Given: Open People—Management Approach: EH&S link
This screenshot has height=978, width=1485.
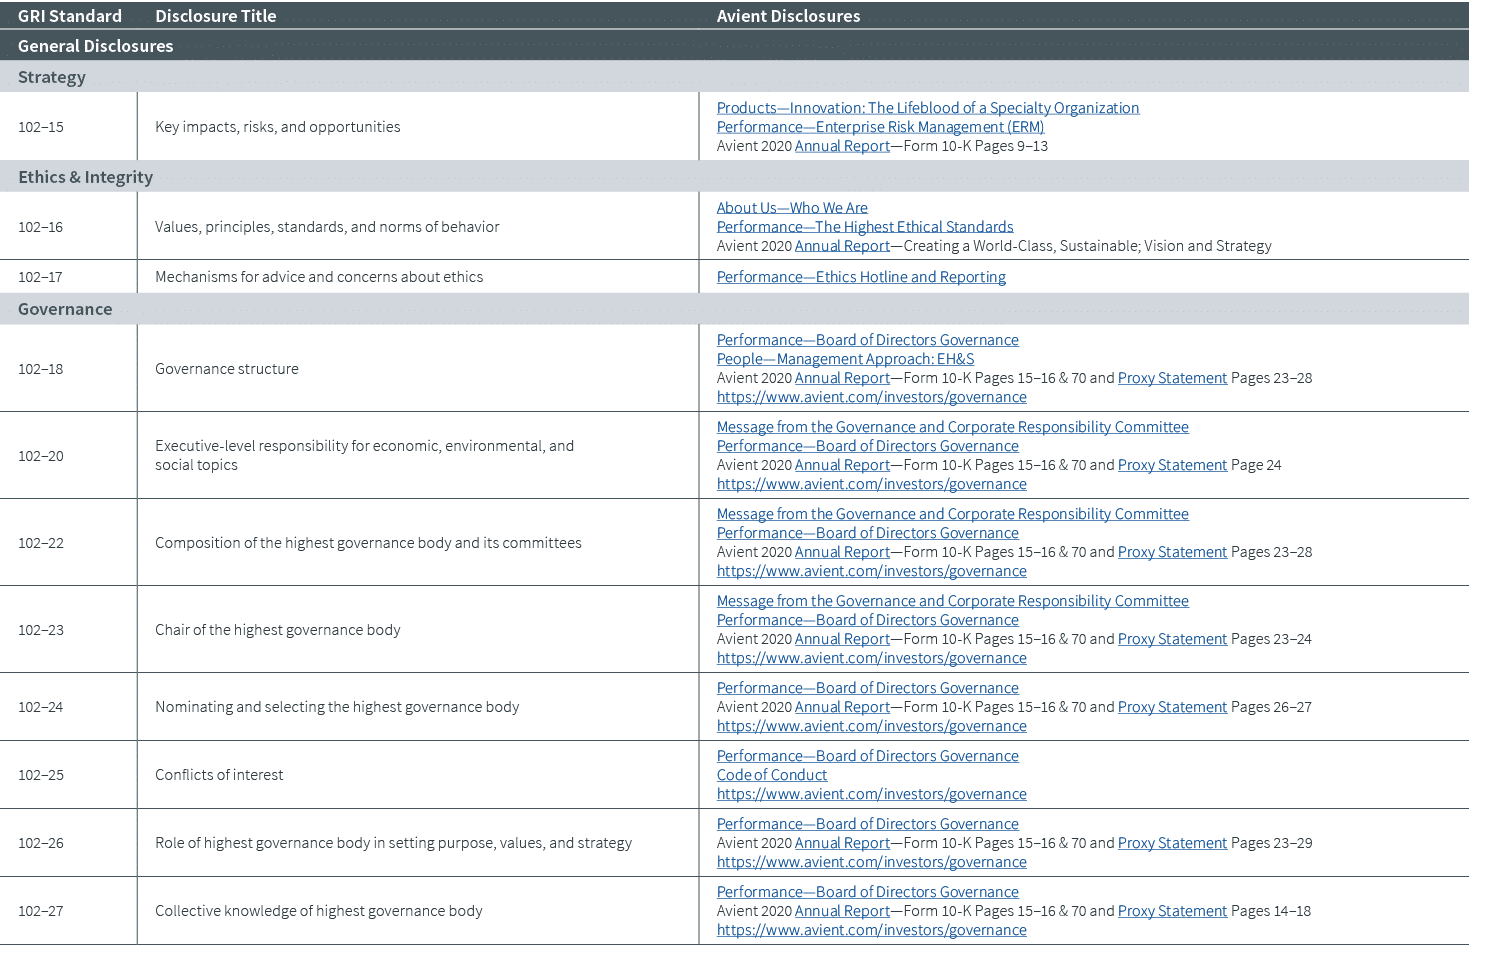Looking at the screenshot, I should click(845, 359).
